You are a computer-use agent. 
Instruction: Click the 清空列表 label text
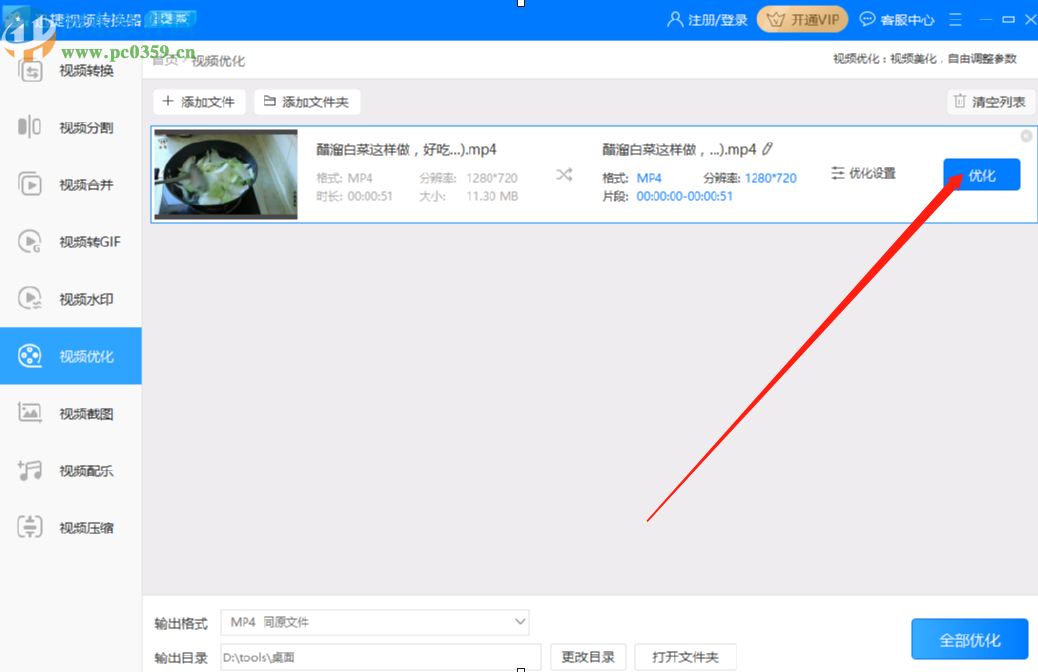(x=998, y=102)
